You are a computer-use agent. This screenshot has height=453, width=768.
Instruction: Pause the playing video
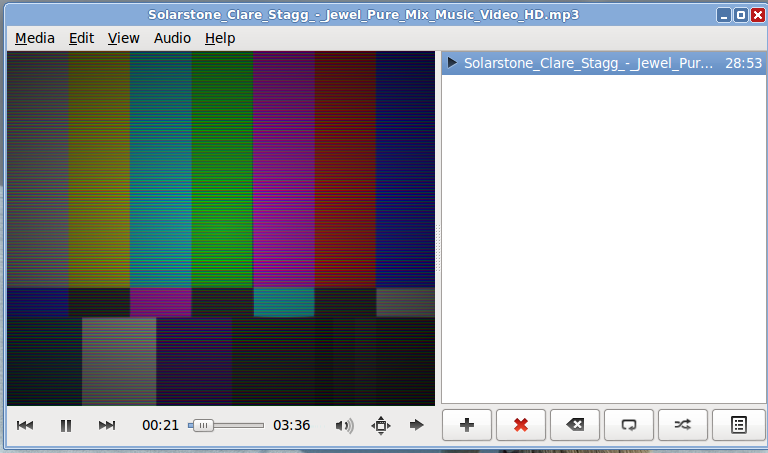click(x=66, y=425)
